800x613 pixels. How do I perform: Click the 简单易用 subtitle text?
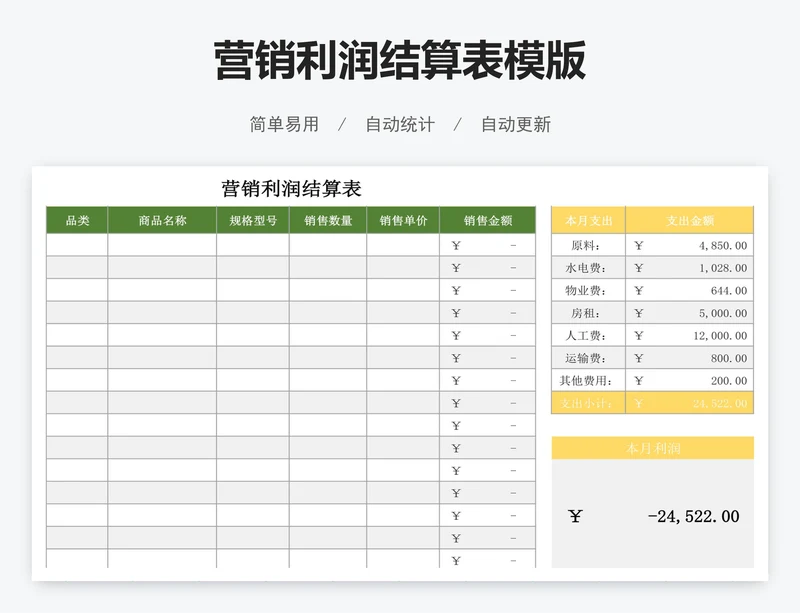click(x=284, y=124)
